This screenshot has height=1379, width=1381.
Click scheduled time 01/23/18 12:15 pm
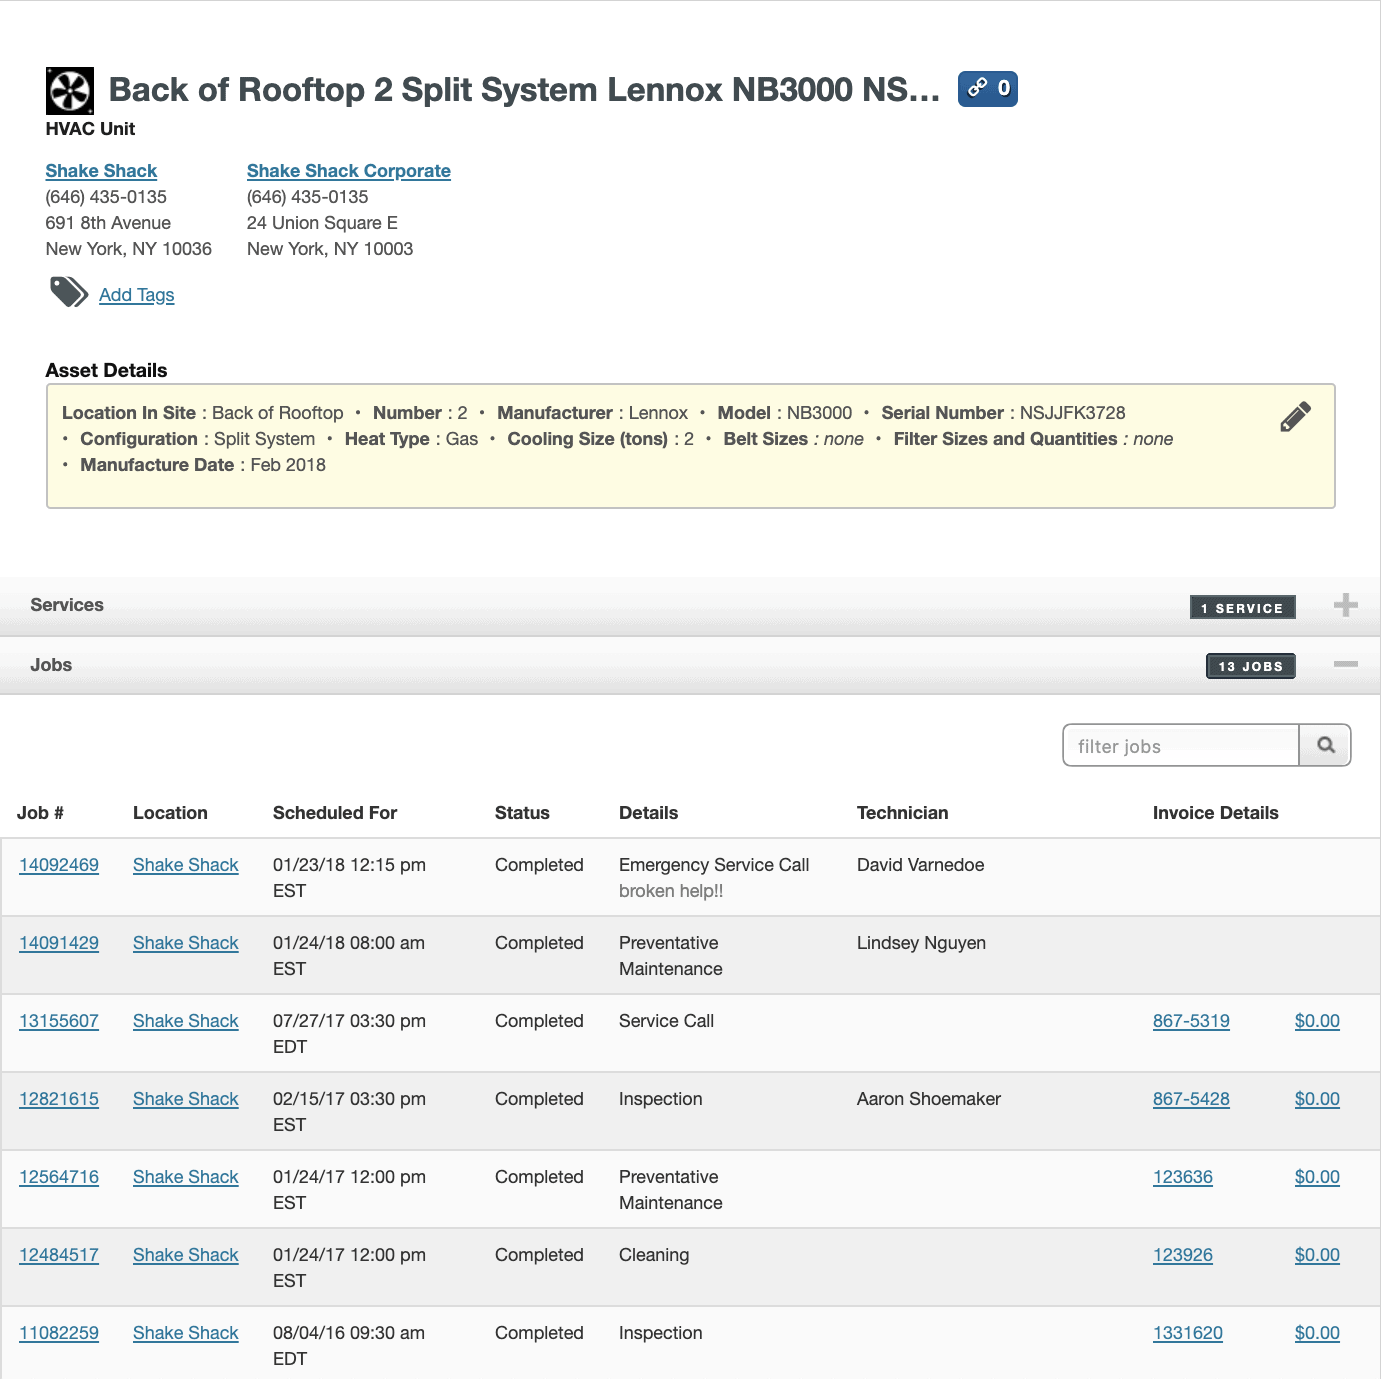(349, 865)
